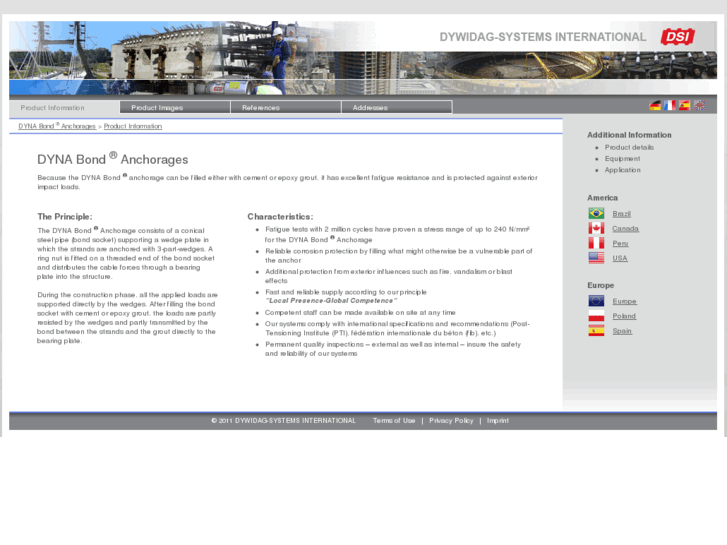Open the Spain country text link
Viewport: 727px width, 545px height.
(622, 331)
